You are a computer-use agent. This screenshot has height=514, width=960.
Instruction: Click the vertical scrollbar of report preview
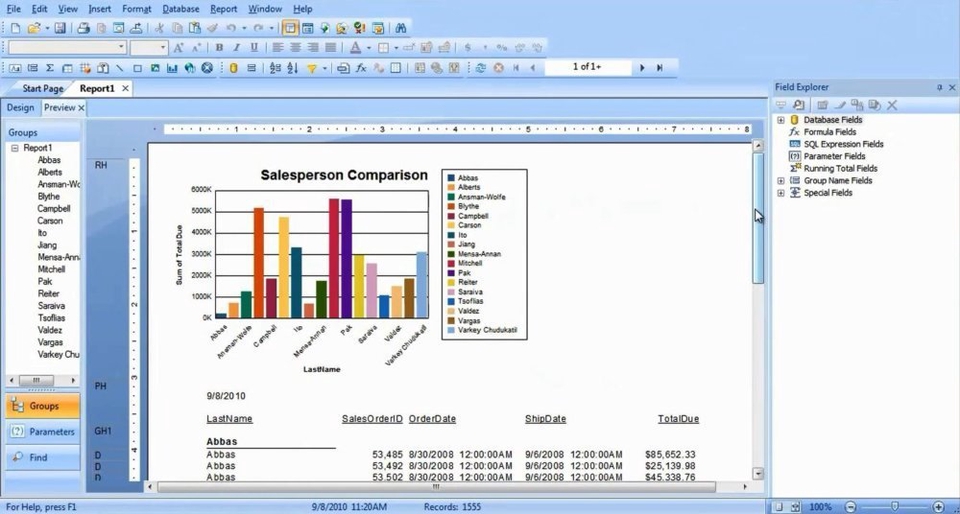click(x=758, y=218)
